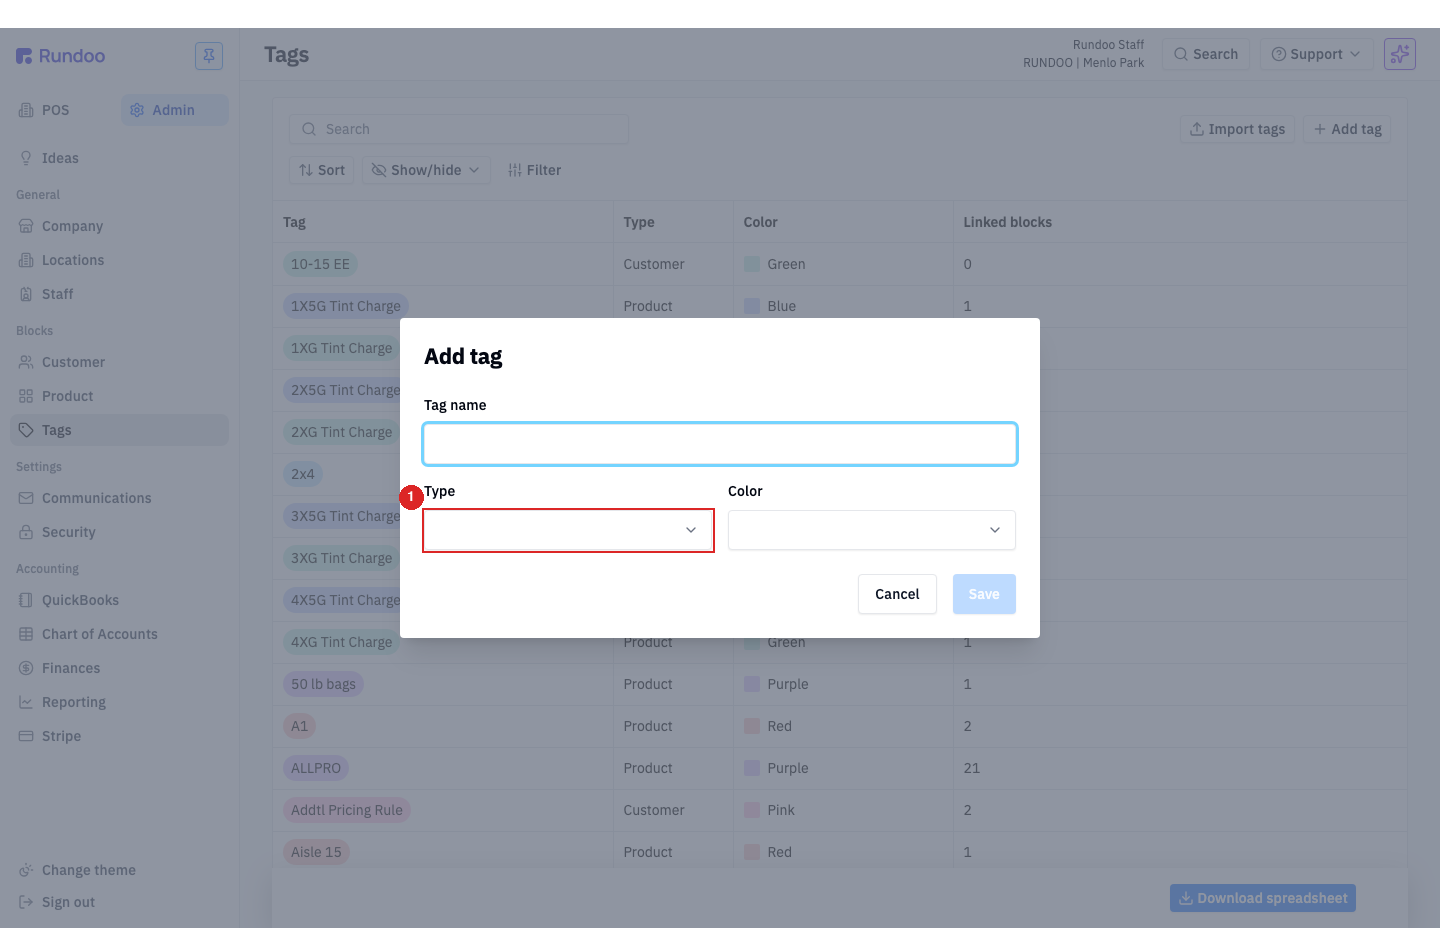The width and height of the screenshot is (1440, 928).
Task: Click the 1XG Tint Charge tag
Action: coord(341,348)
